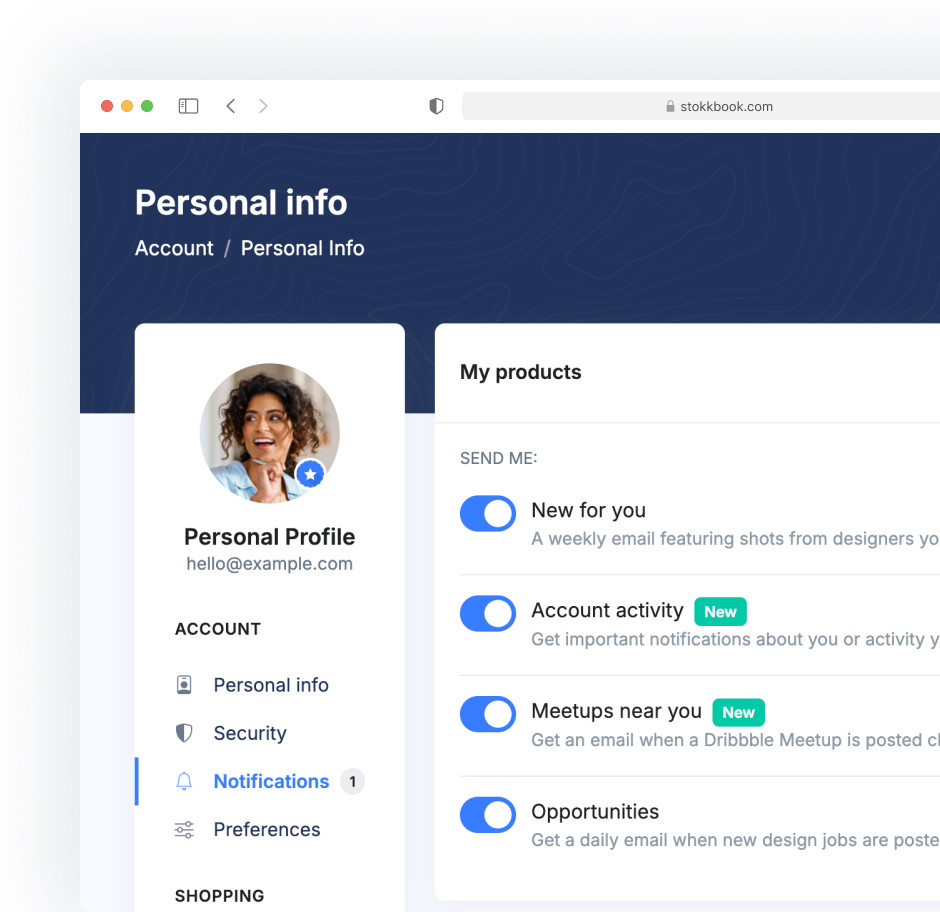The width and height of the screenshot is (940, 912).
Task: Click the important notifications description text
Action: (736, 639)
